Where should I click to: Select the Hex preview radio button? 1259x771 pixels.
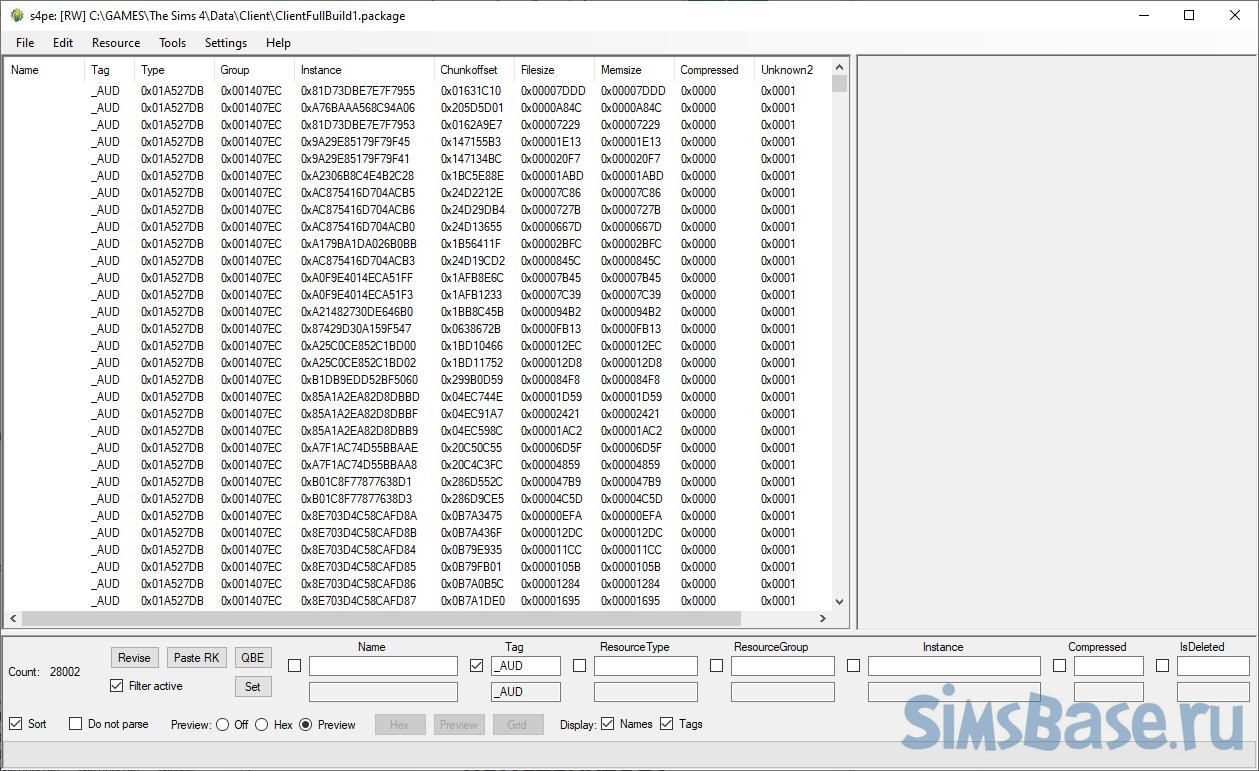262,725
